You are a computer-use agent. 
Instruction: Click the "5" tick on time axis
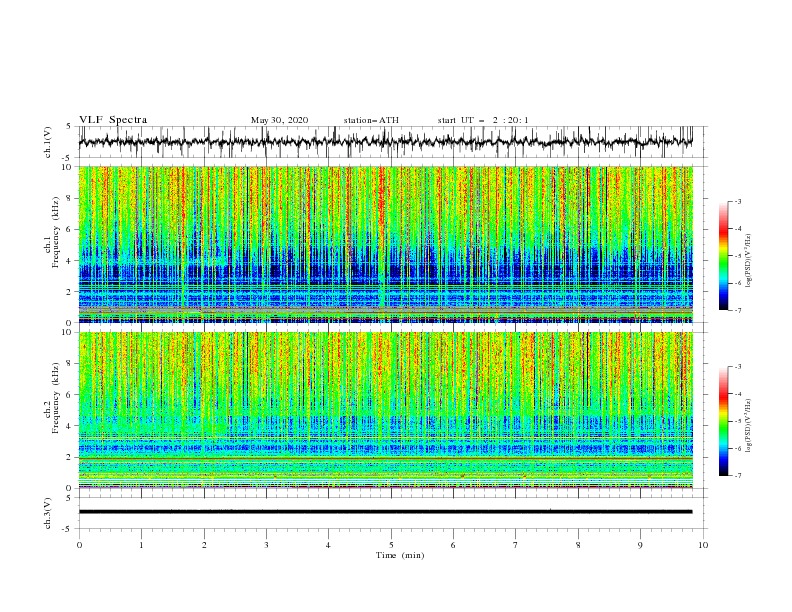point(391,545)
